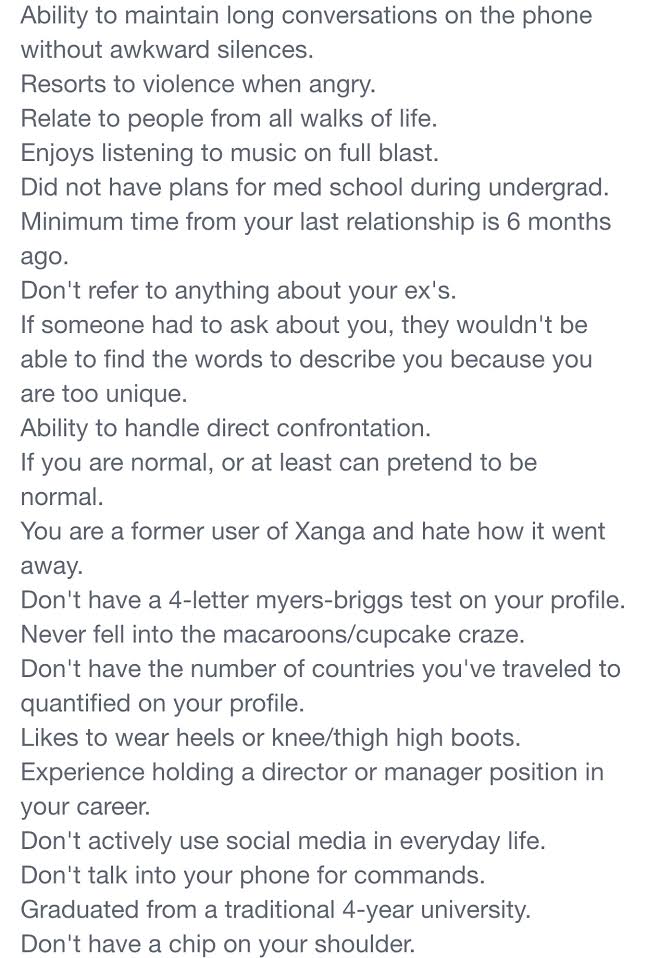Tap the sentence starting 'If someone had to ask'

[x=301, y=324]
